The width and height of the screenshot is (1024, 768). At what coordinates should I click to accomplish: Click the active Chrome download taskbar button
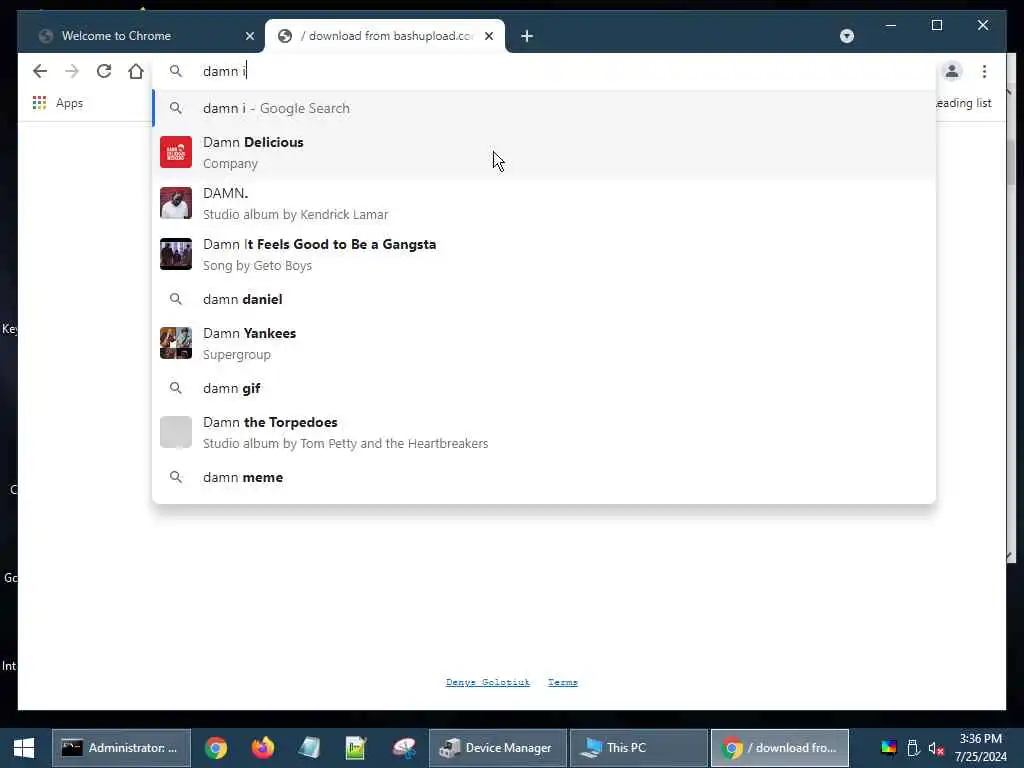tap(780, 748)
